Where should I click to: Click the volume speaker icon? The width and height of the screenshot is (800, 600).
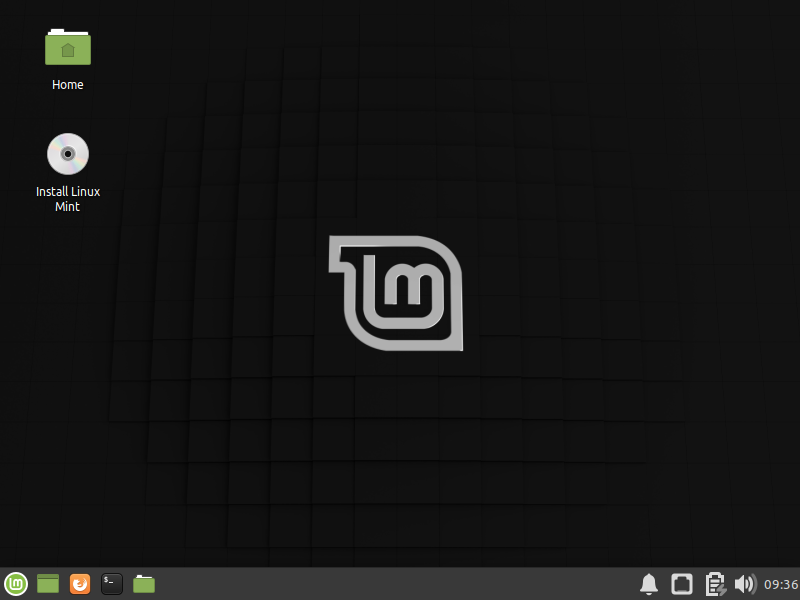pos(745,584)
